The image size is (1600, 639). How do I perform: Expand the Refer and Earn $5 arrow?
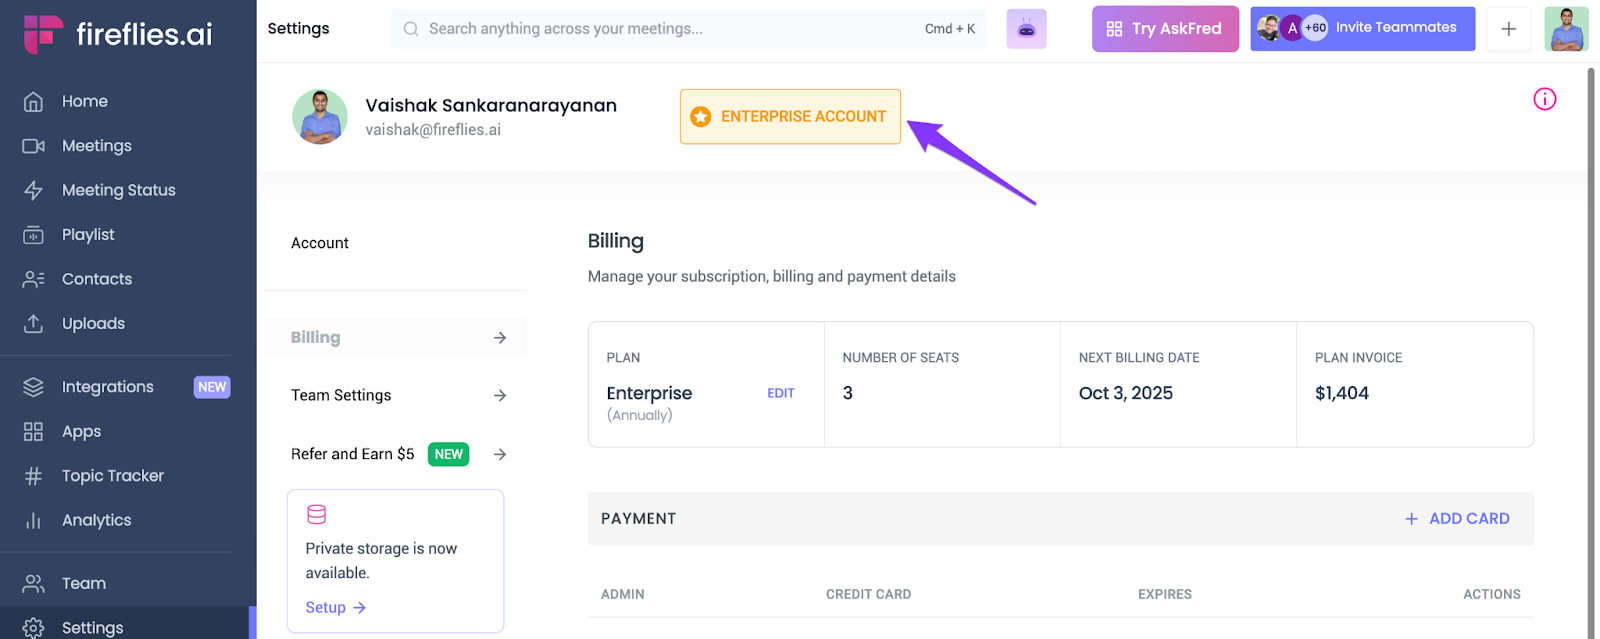[x=500, y=455]
